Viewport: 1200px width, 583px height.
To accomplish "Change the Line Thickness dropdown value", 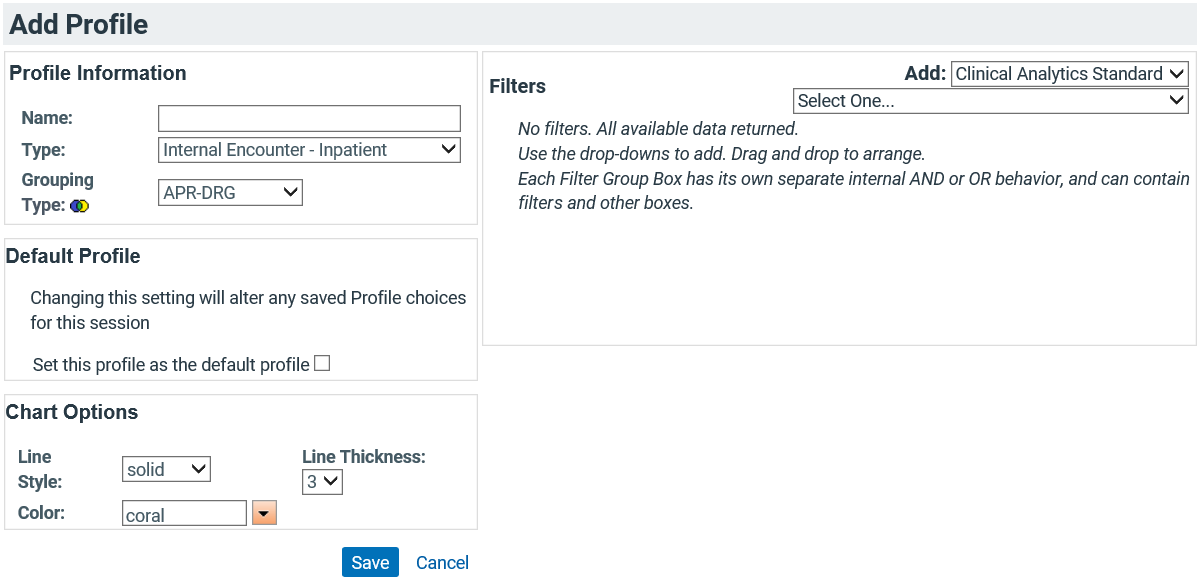I will [x=322, y=482].
